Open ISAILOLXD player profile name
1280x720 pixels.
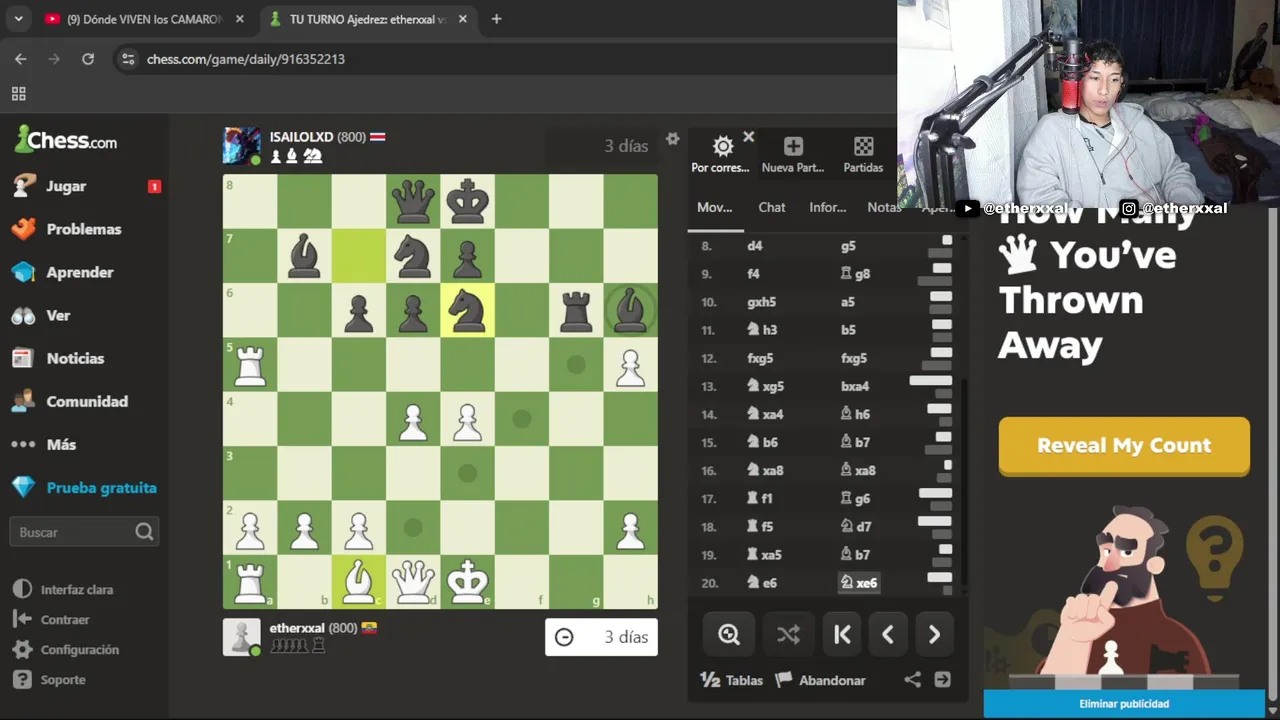pyautogui.click(x=301, y=137)
